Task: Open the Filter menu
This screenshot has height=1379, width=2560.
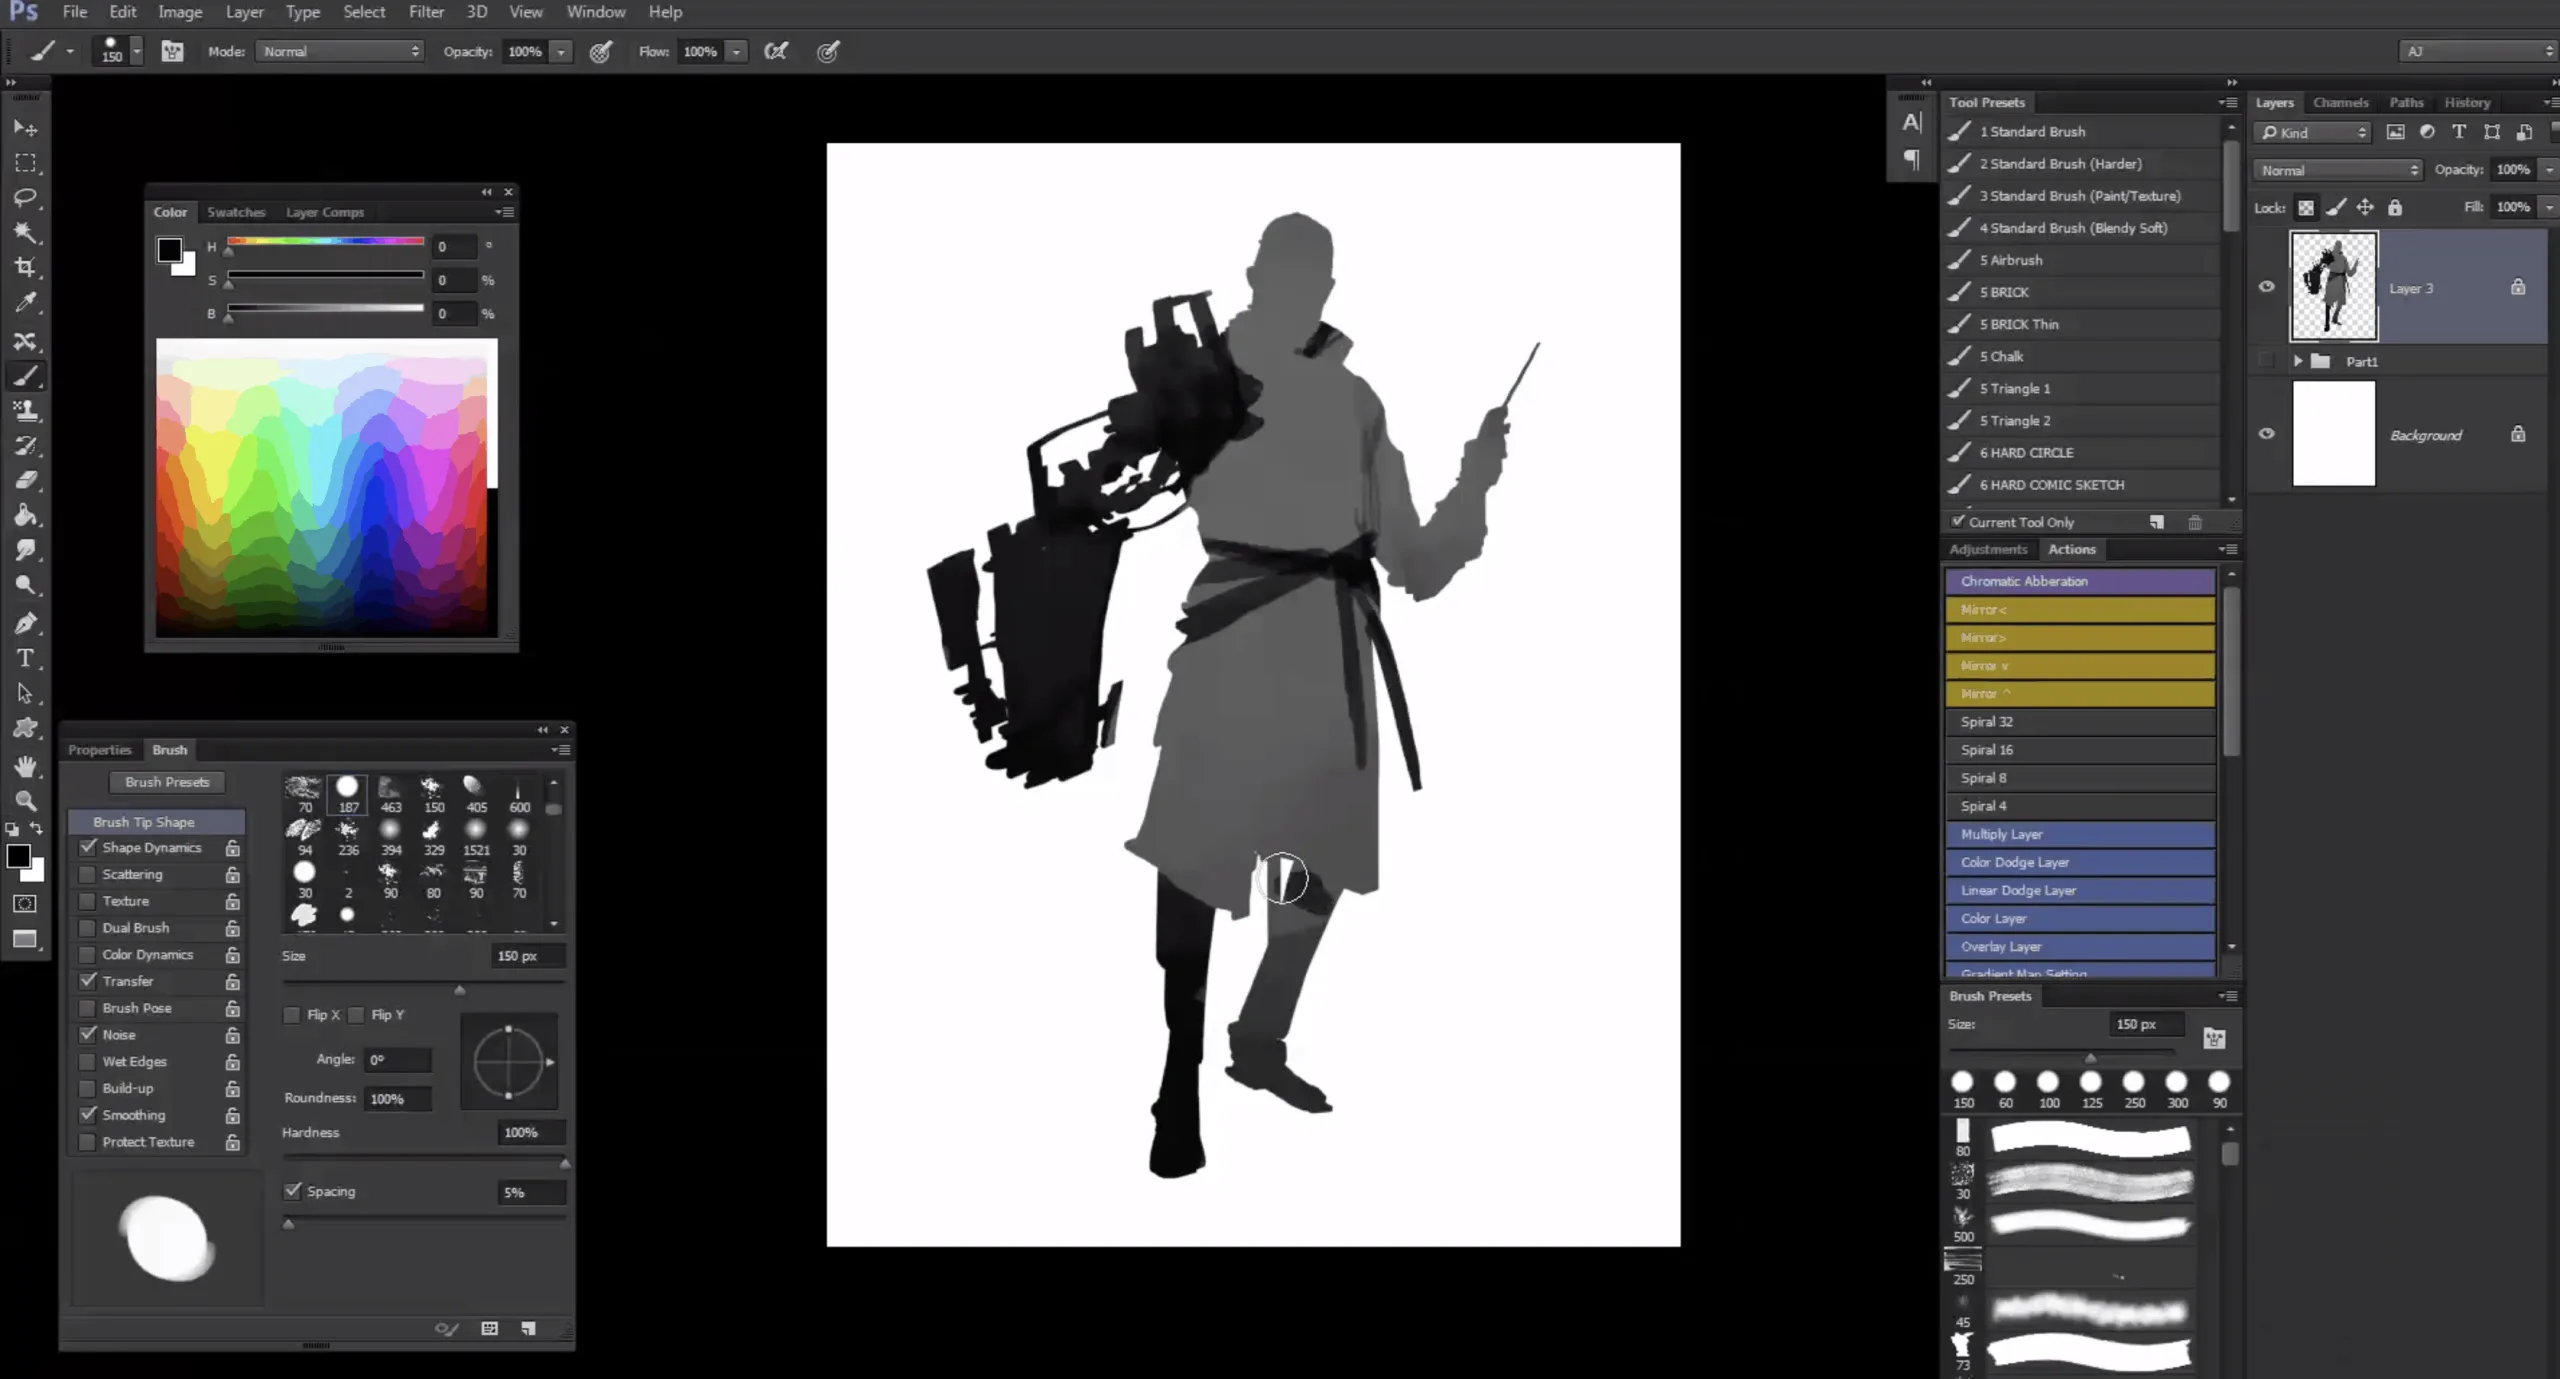Action: [x=426, y=12]
